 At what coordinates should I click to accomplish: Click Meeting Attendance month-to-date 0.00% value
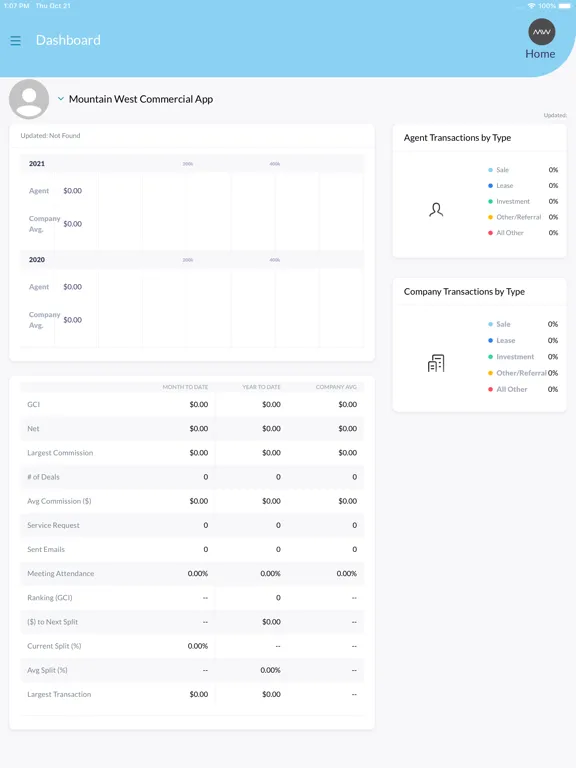tap(198, 574)
